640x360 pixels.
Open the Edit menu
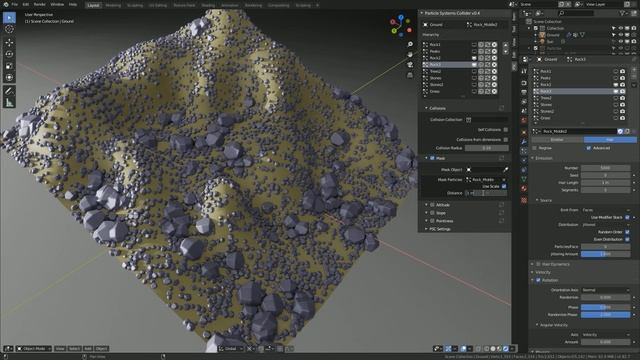coord(26,4)
